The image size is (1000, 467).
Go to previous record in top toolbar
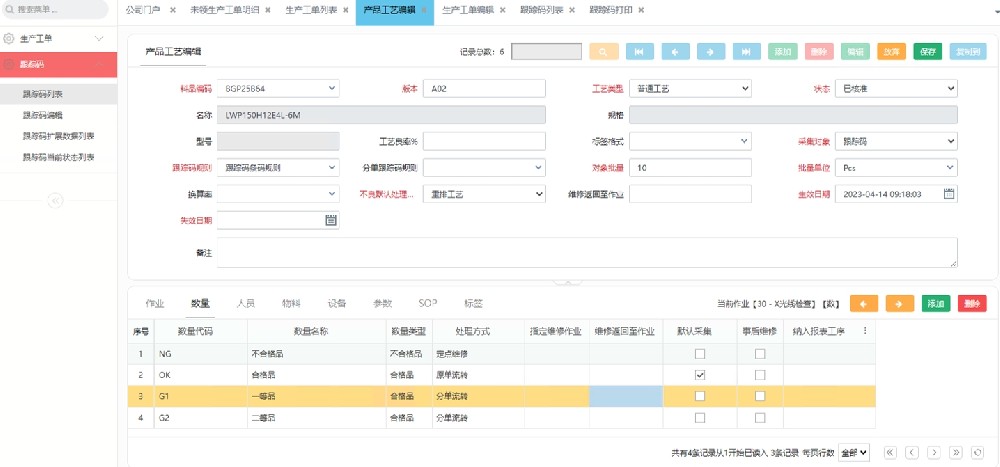[675, 52]
